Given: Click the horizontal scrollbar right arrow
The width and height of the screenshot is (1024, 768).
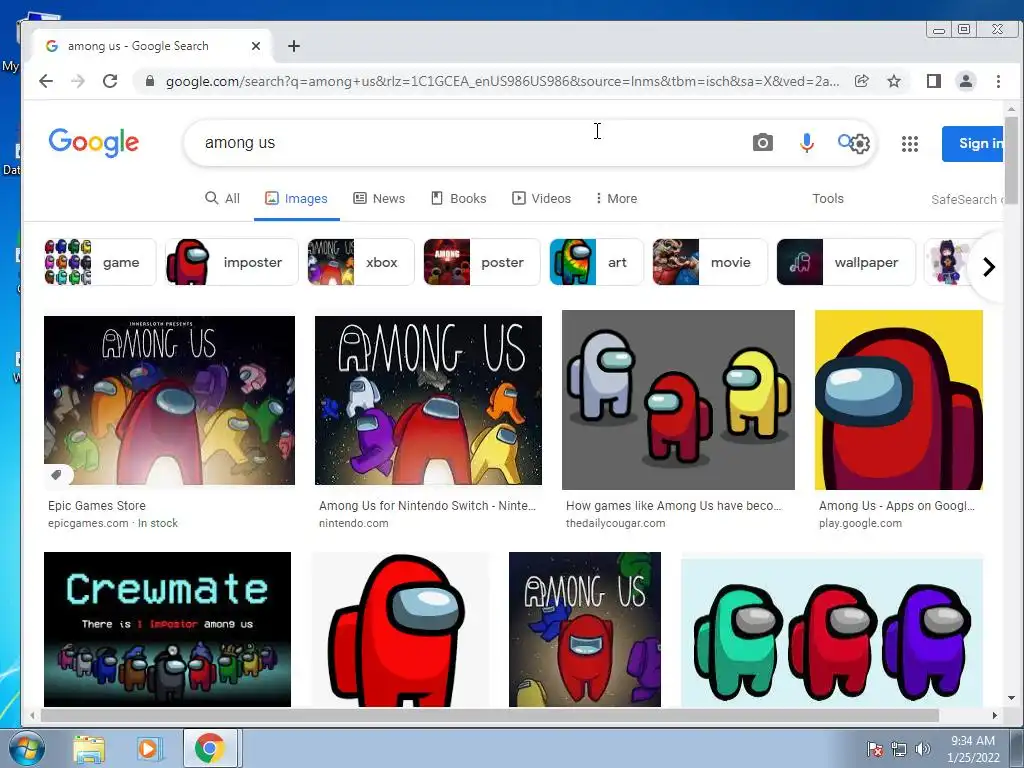Looking at the screenshot, I should [995, 716].
